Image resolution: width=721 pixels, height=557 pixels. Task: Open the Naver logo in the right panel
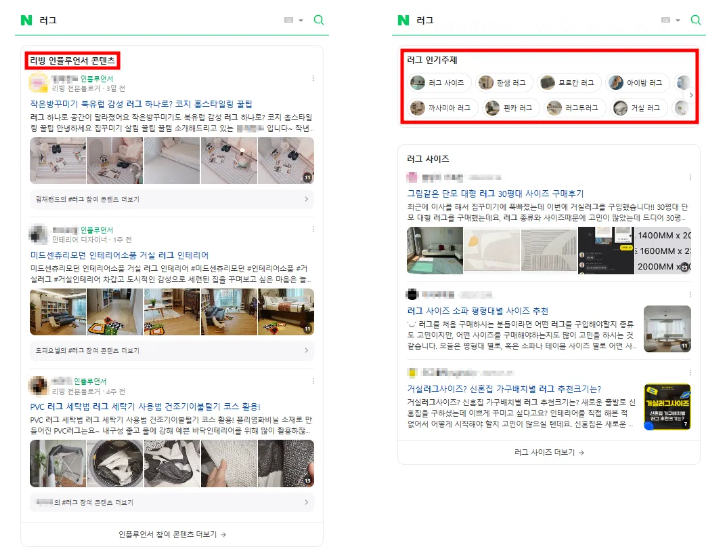coord(403,20)
